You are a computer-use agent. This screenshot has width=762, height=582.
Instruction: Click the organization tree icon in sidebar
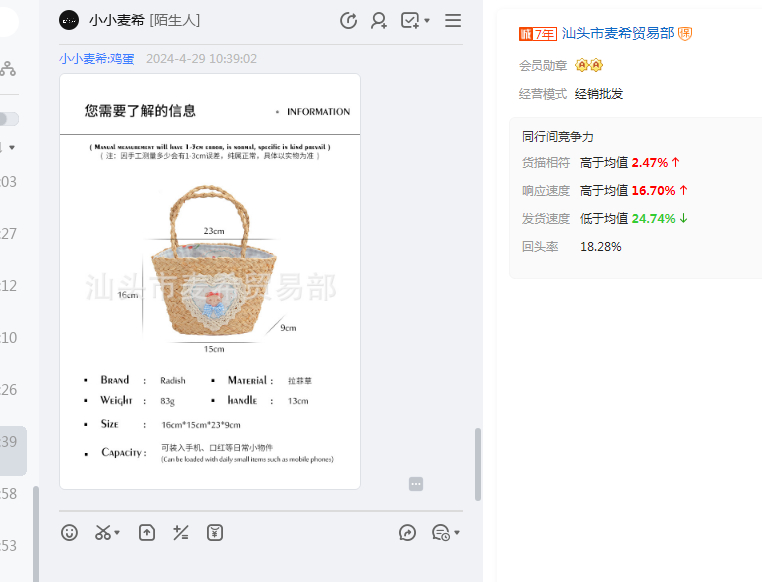tap(8, 68)
